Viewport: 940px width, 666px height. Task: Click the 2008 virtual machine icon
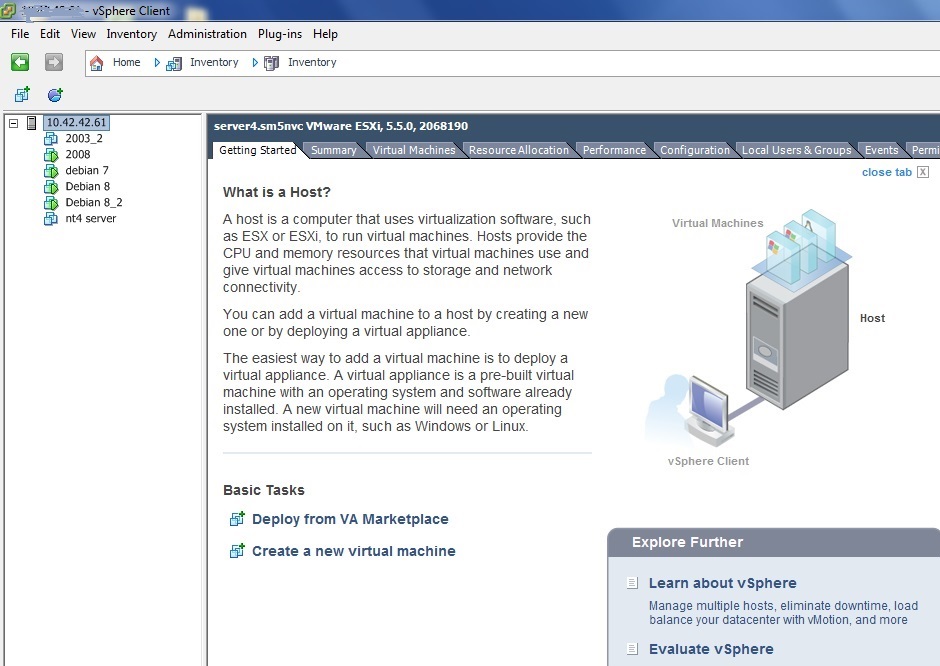51,155
